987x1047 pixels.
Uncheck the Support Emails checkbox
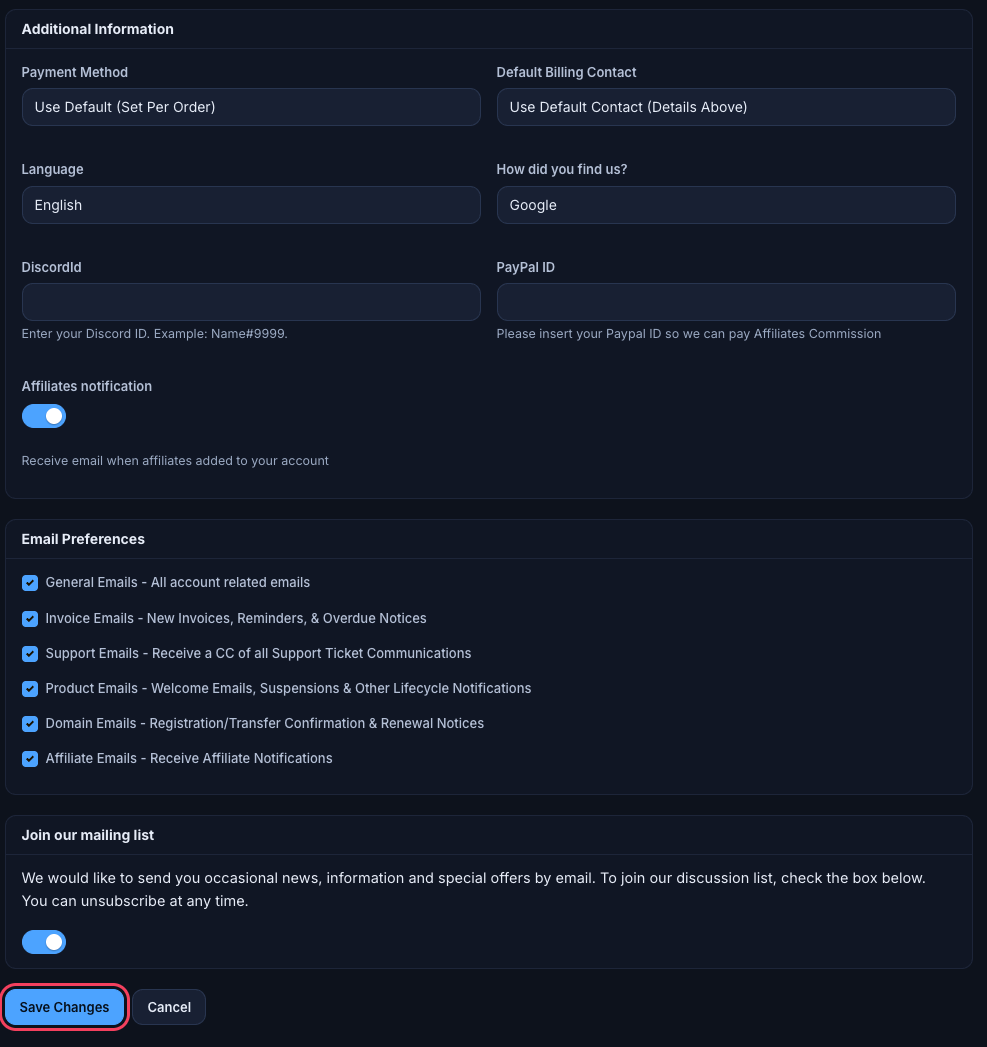pos(30,654)
